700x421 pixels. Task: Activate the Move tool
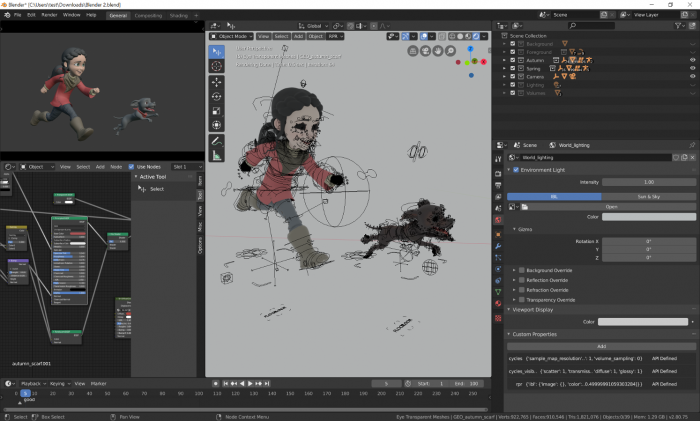(217, 83)
